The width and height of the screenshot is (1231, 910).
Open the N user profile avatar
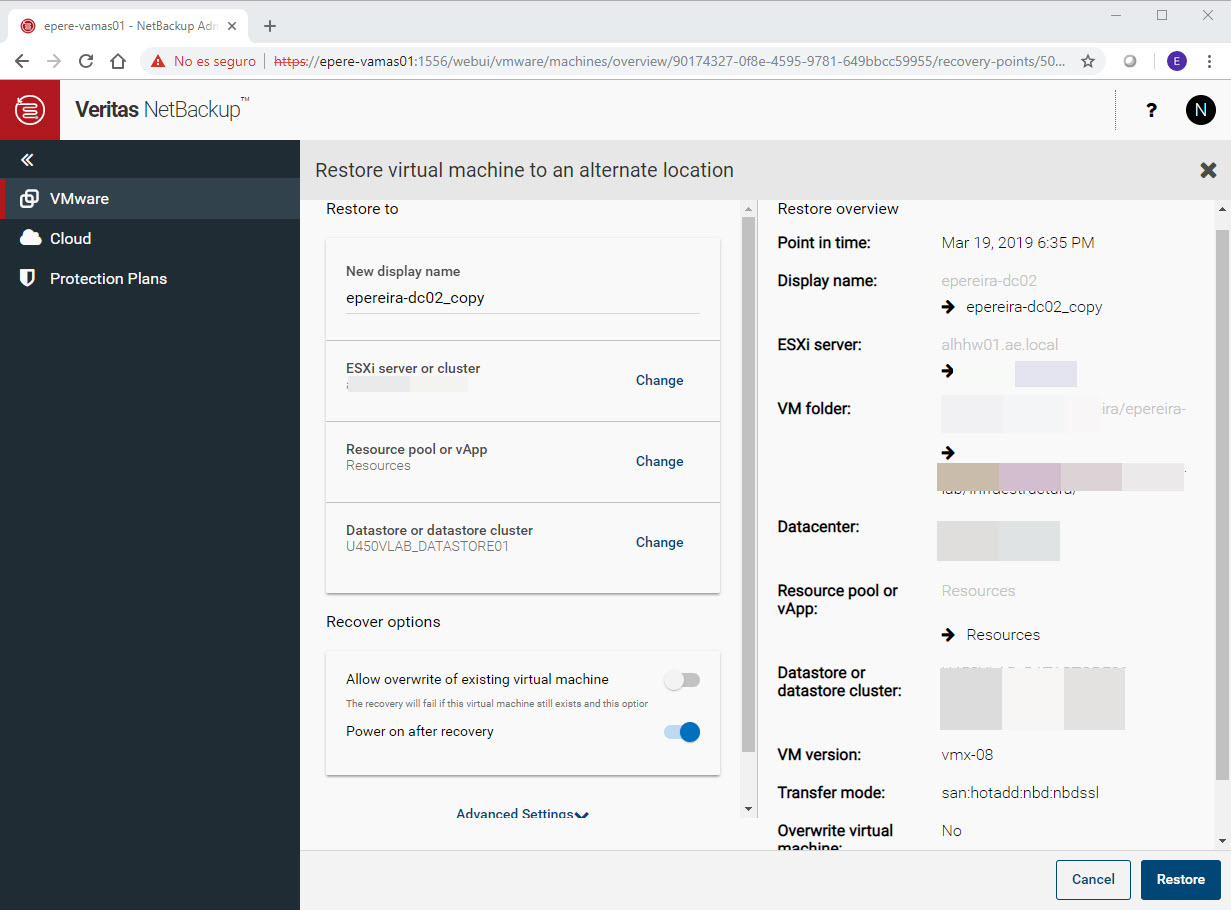click(x=1200, y=110)
